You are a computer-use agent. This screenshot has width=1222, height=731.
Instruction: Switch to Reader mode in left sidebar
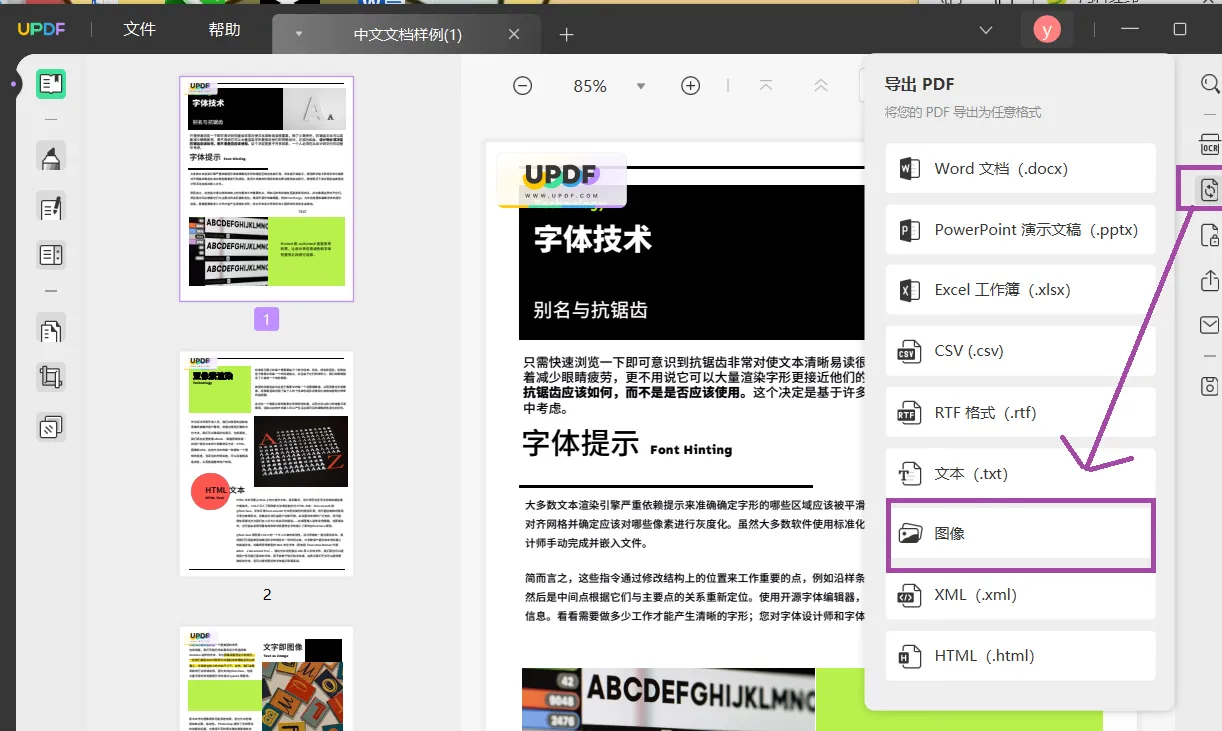tap(51, 84)
